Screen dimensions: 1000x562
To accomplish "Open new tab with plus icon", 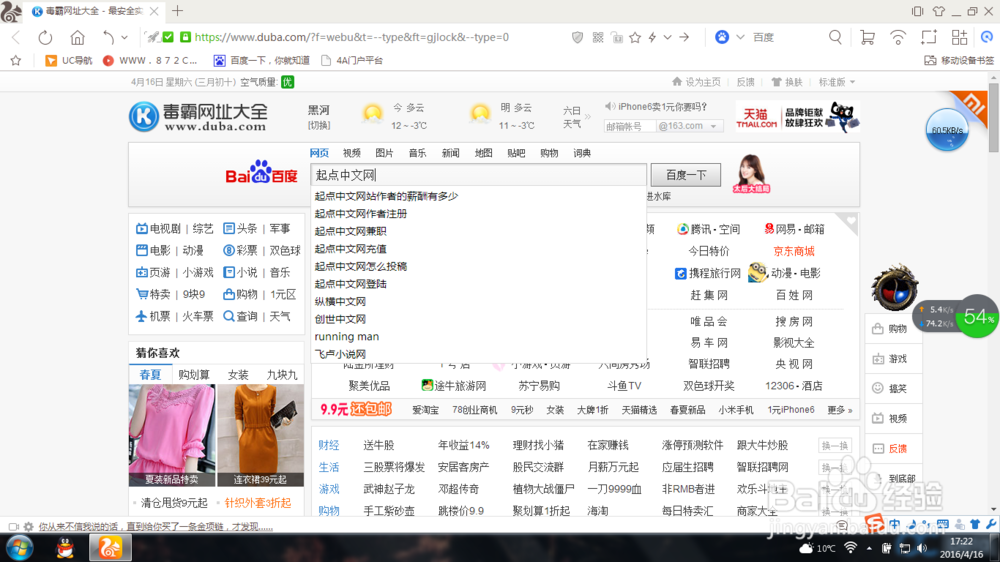I will pos(177,11).
